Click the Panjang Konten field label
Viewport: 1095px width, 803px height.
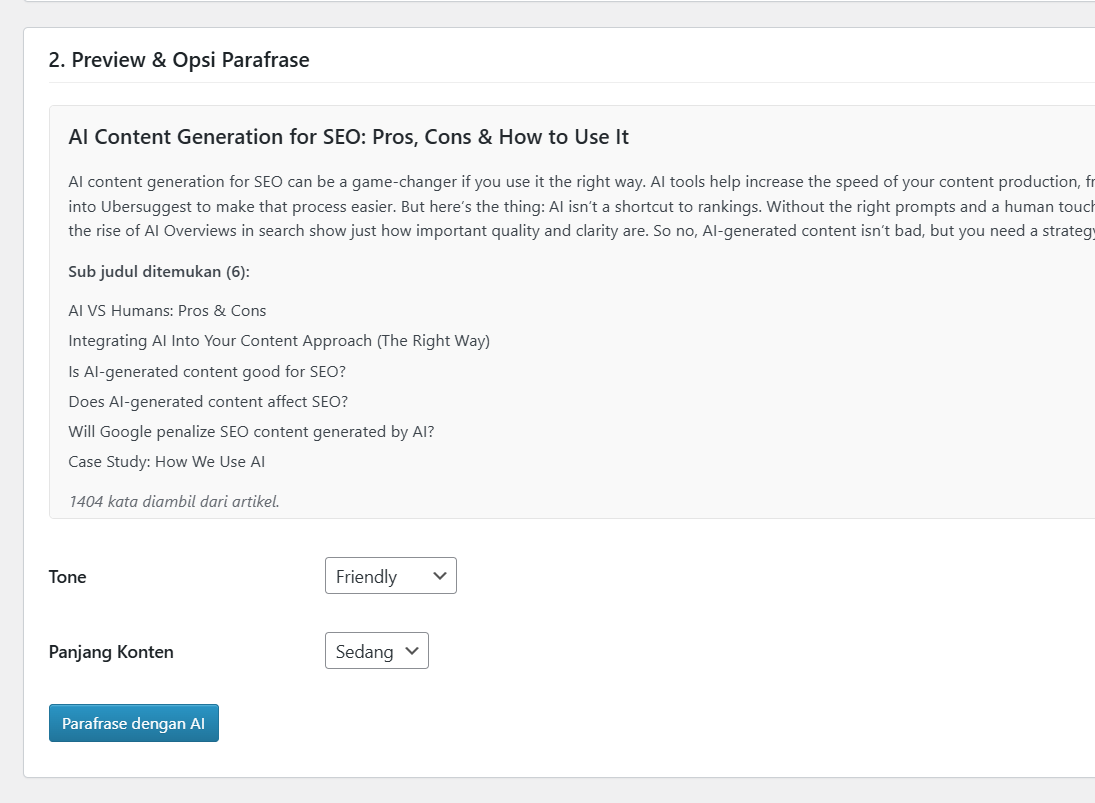[111, 652]
